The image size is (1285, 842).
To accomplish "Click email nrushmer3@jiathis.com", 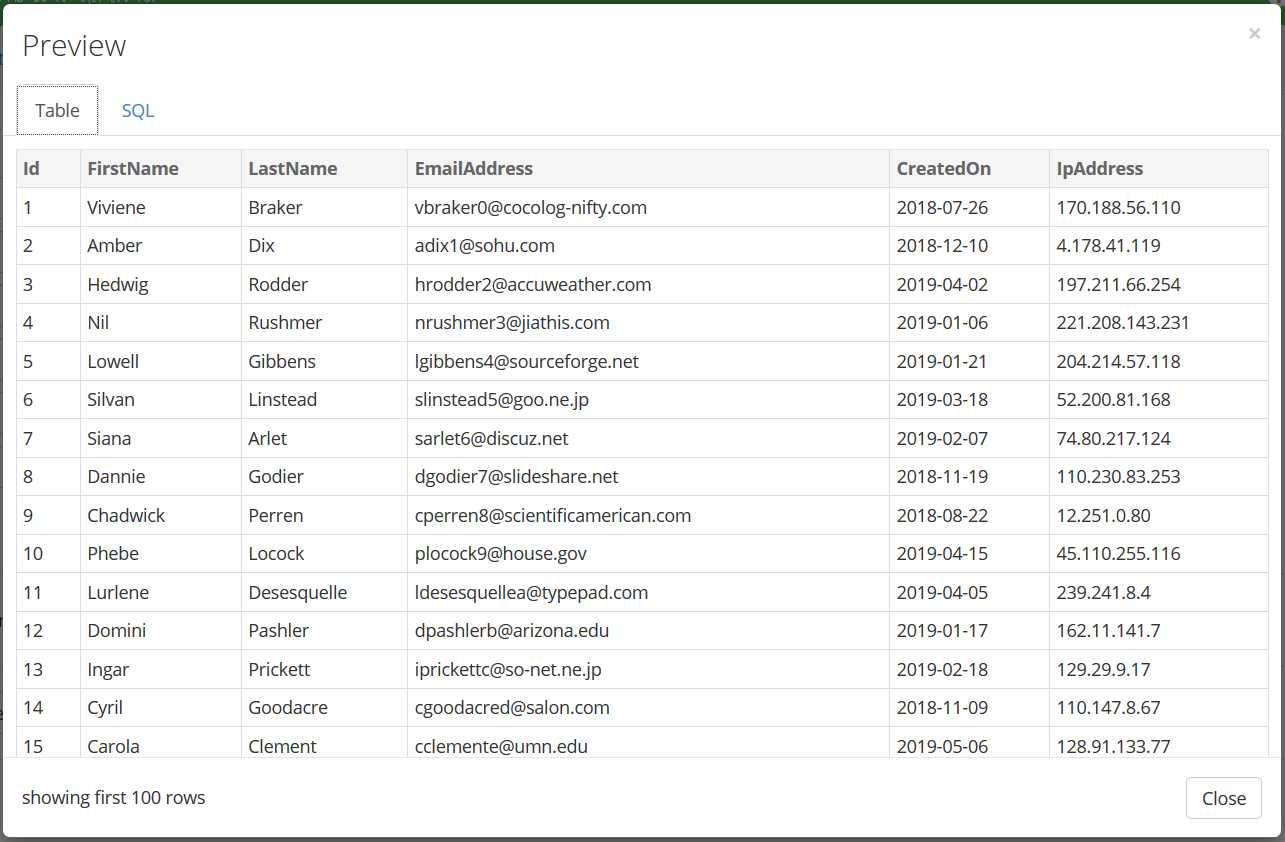I will coord(512,323).
